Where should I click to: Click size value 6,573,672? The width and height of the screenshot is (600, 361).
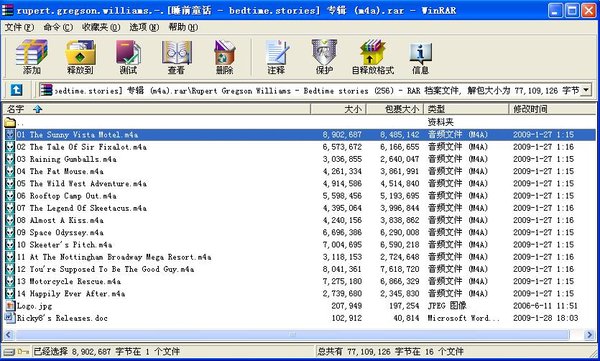pos(342,147)
